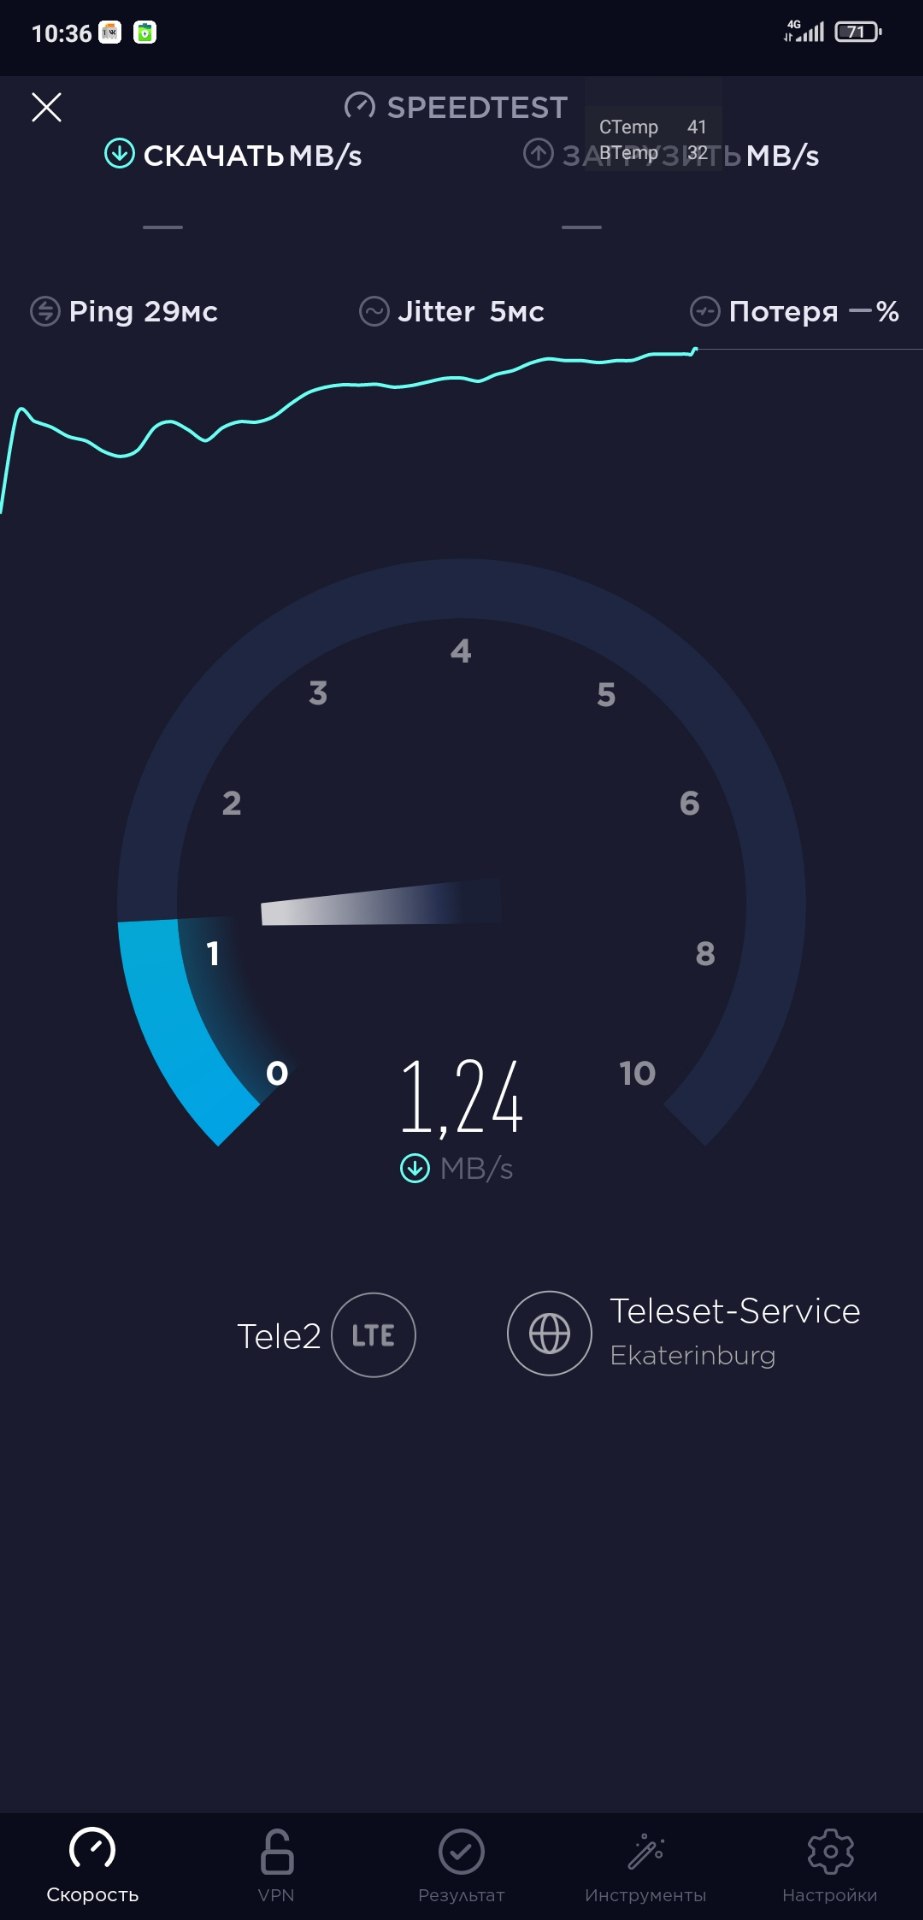This screenshot has height=1920, width=923.
Task: Open the VPN tab
Action: coord(276,1866)
